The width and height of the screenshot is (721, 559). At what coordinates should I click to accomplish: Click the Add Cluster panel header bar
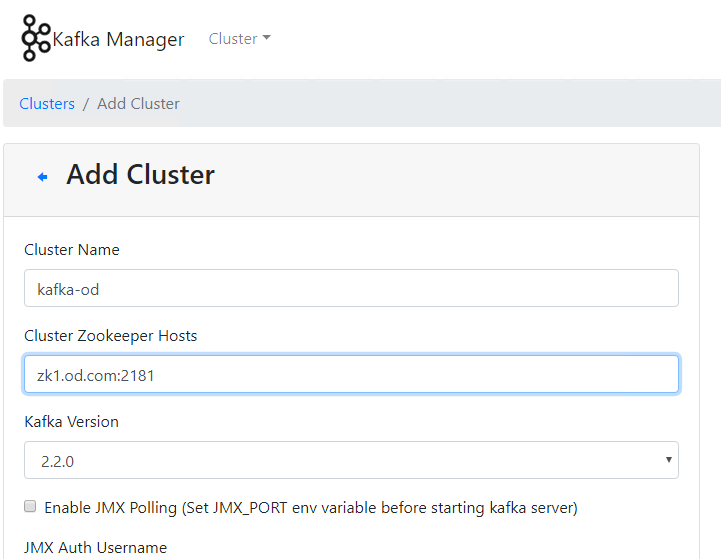click(x=450, y=180)
